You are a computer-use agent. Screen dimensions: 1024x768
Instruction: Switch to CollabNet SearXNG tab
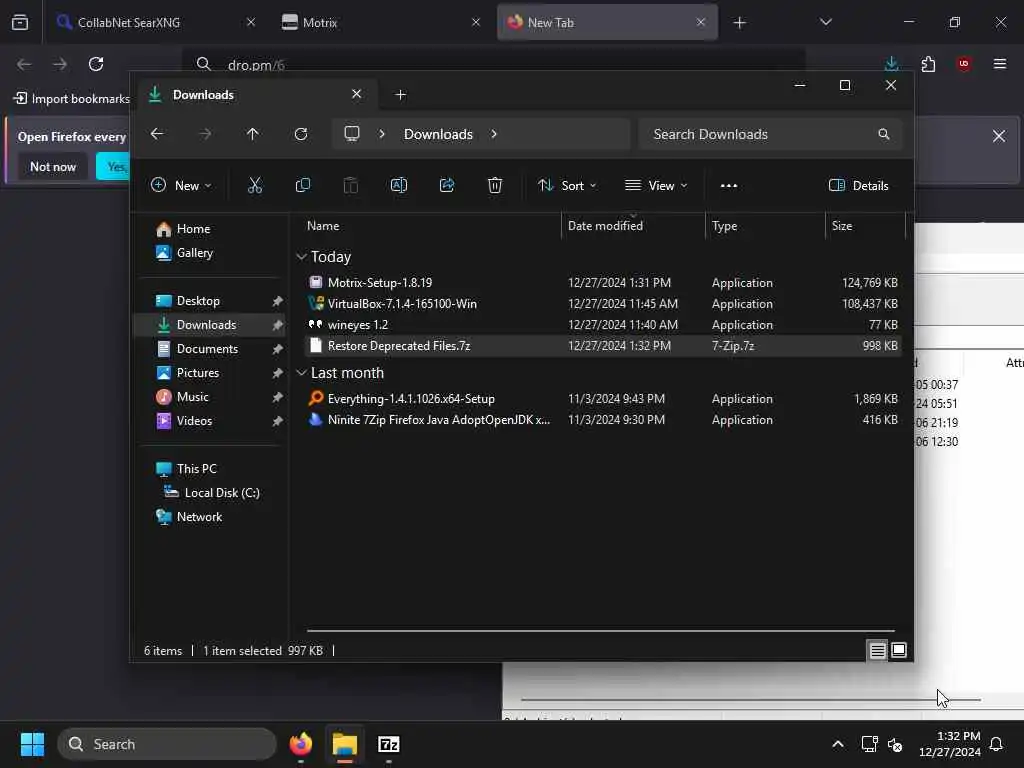(x=155, y=22)
